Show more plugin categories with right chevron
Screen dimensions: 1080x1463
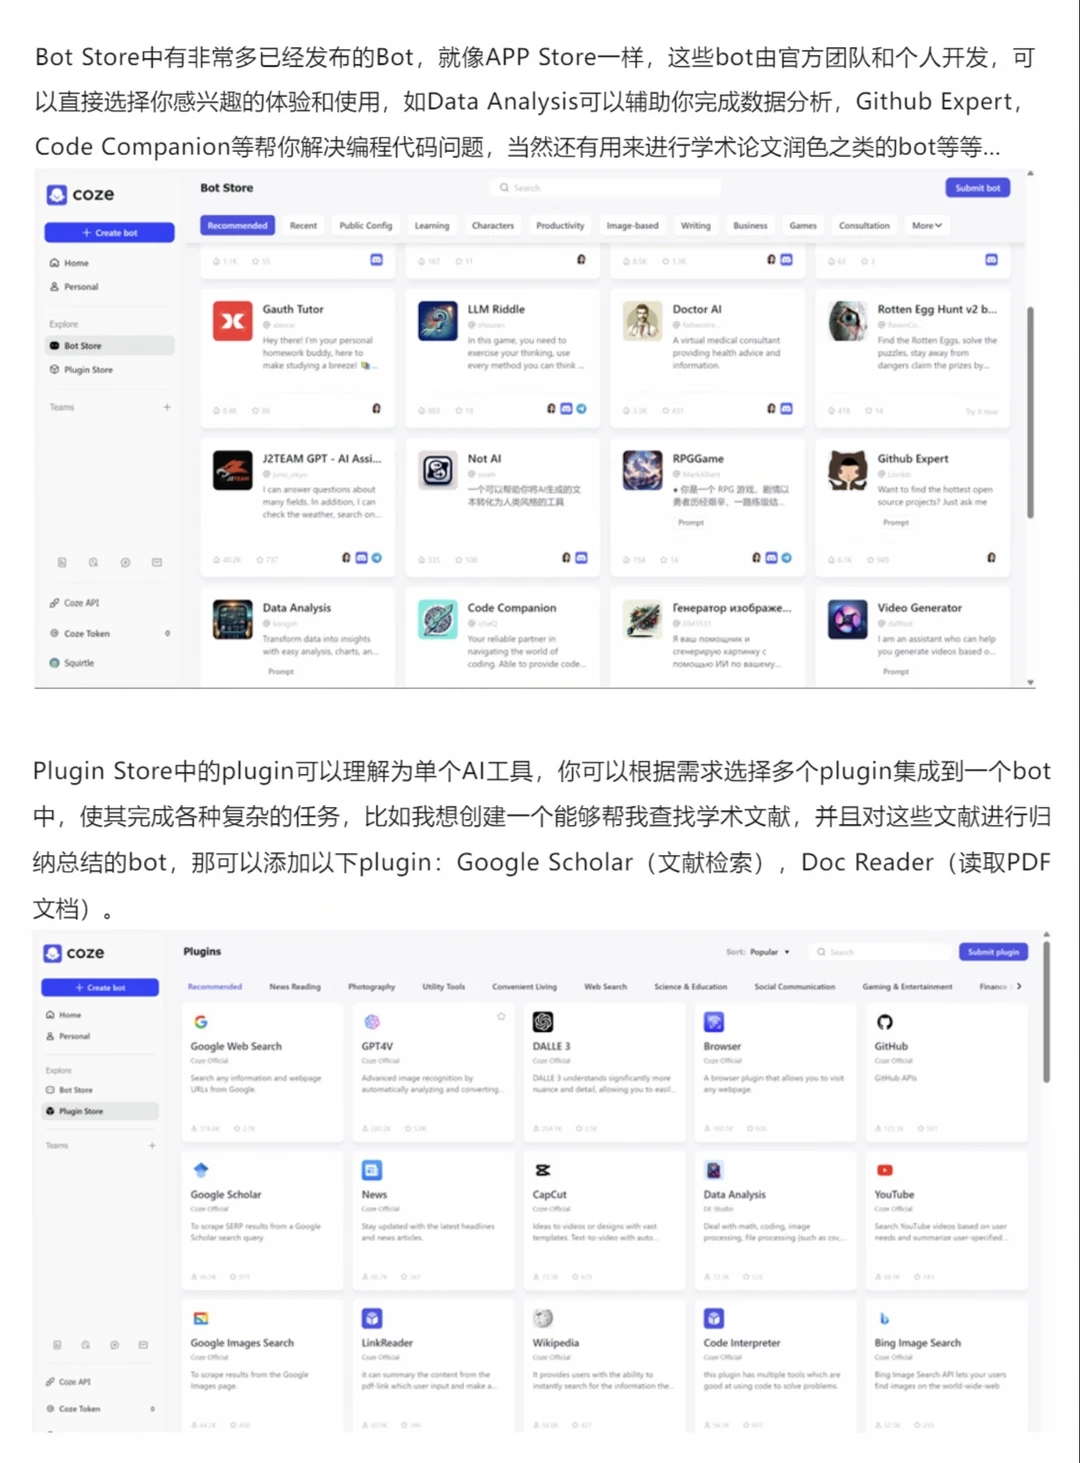1019,987
